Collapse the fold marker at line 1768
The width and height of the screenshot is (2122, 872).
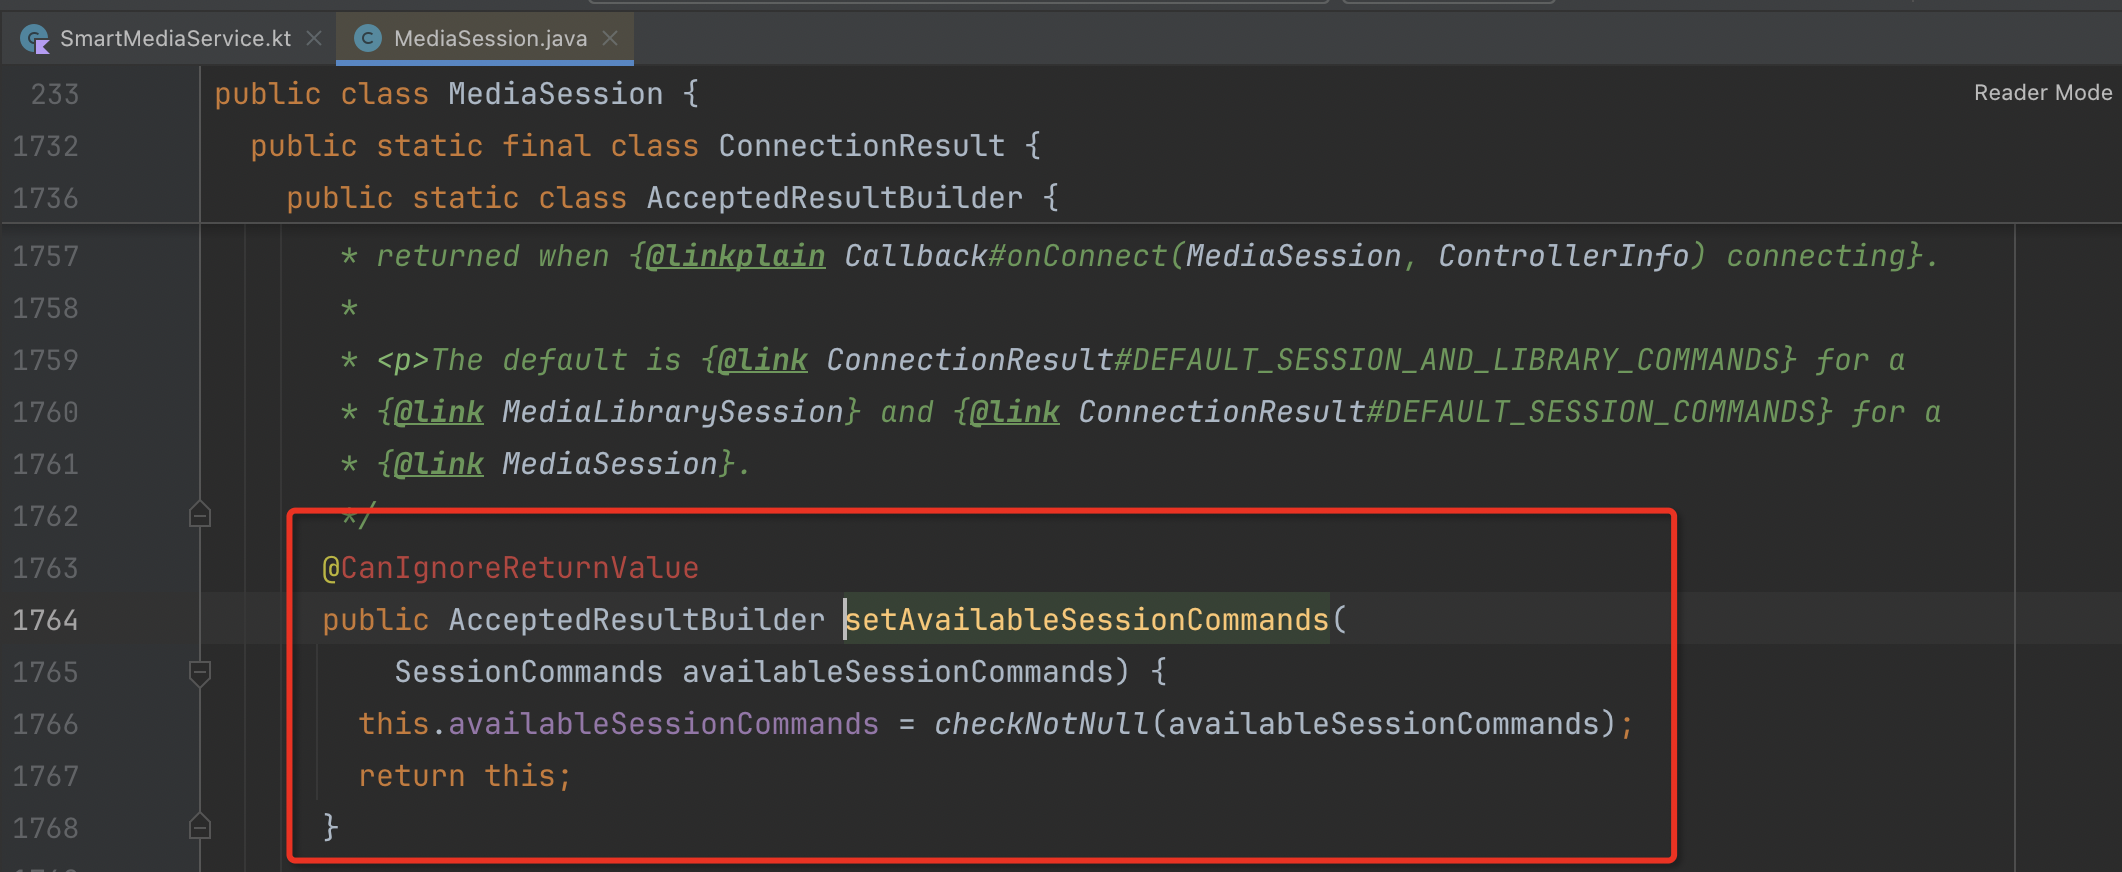pos(199,827)
